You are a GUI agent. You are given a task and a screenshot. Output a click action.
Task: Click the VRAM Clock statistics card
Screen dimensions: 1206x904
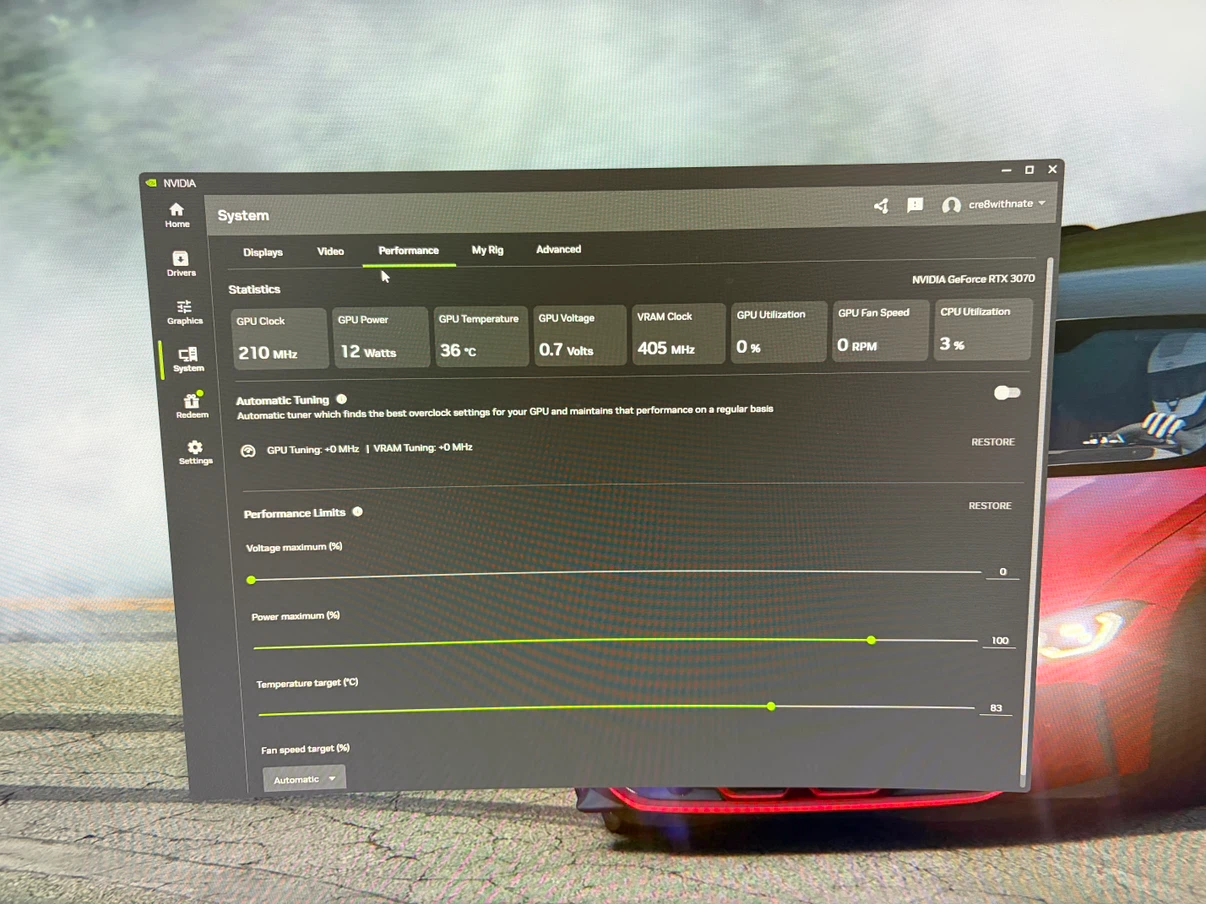point(678,333)
